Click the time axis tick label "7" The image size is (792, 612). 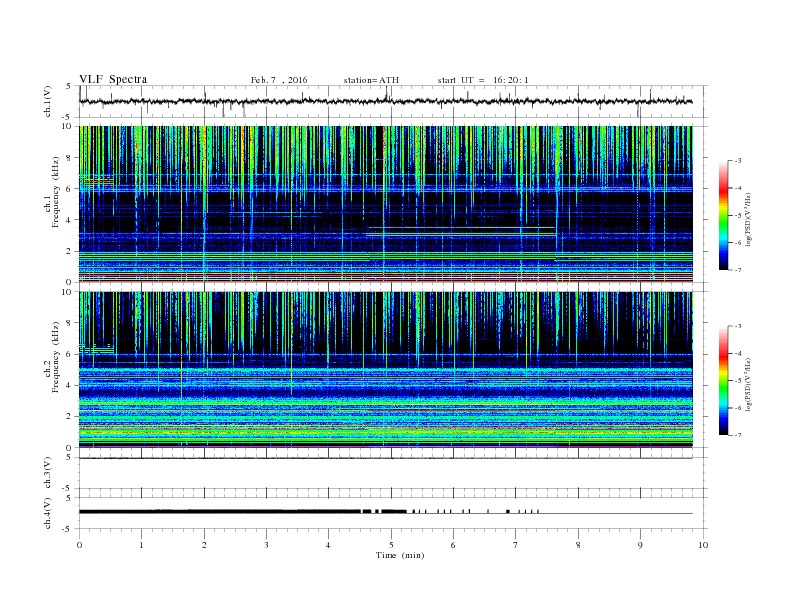[516, 545]
